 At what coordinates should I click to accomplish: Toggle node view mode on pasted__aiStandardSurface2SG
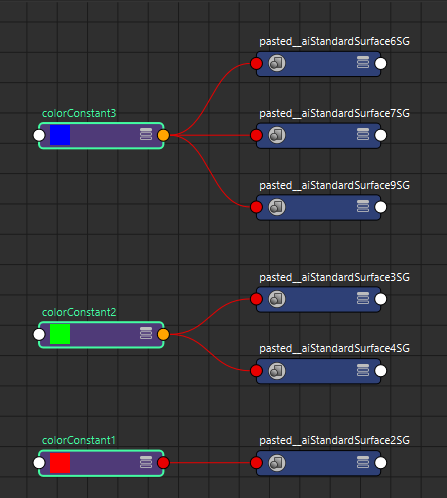363,462
